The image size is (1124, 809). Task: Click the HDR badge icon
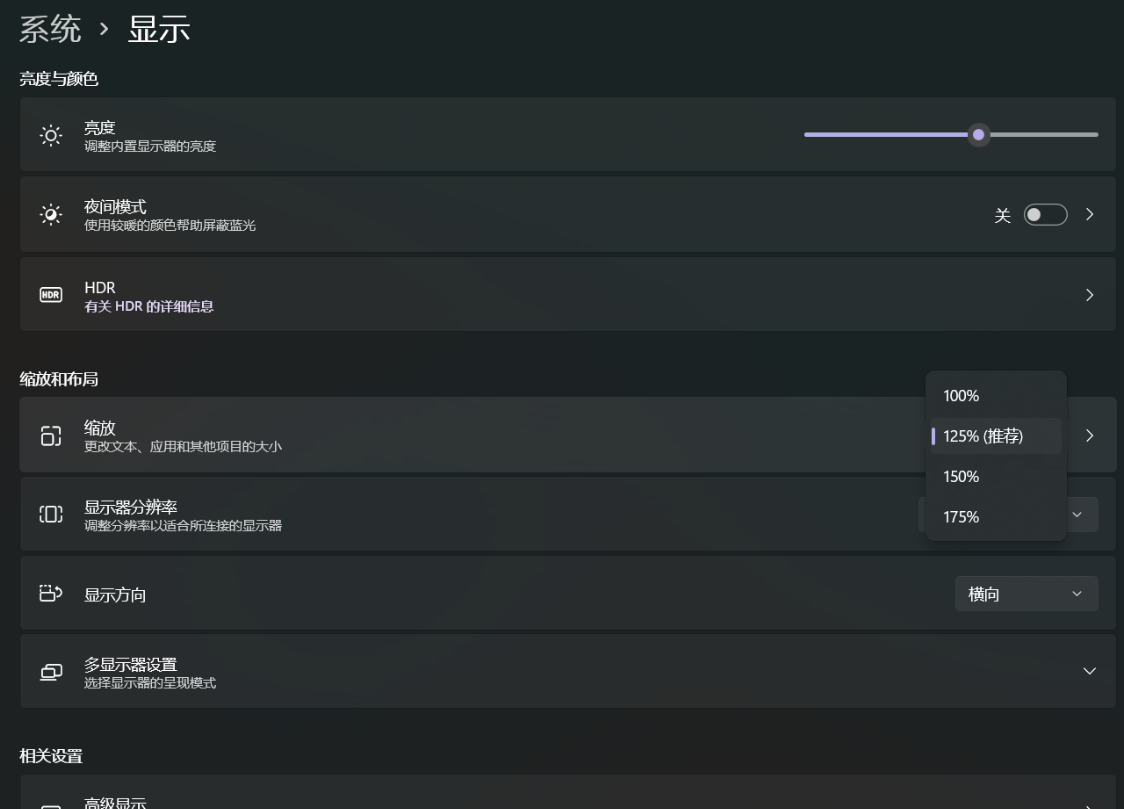pos(50,295)
